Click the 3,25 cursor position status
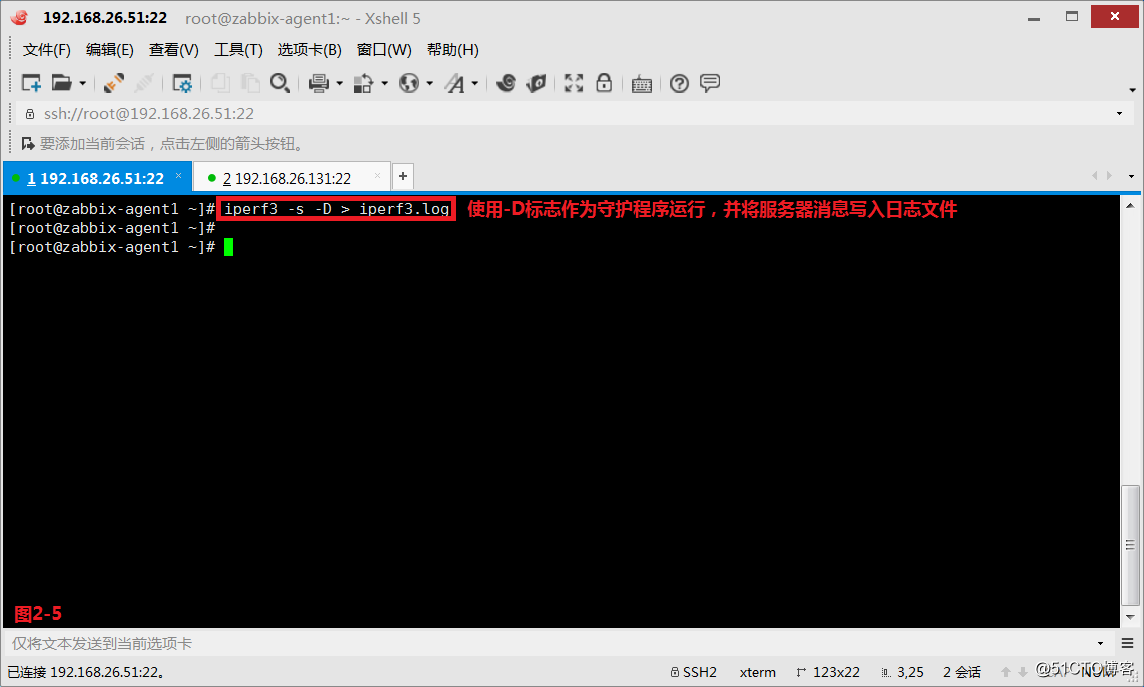Image resolution: width=1144 pixels, height=687 pixels. pyautogui.click(x=903, y=672)
